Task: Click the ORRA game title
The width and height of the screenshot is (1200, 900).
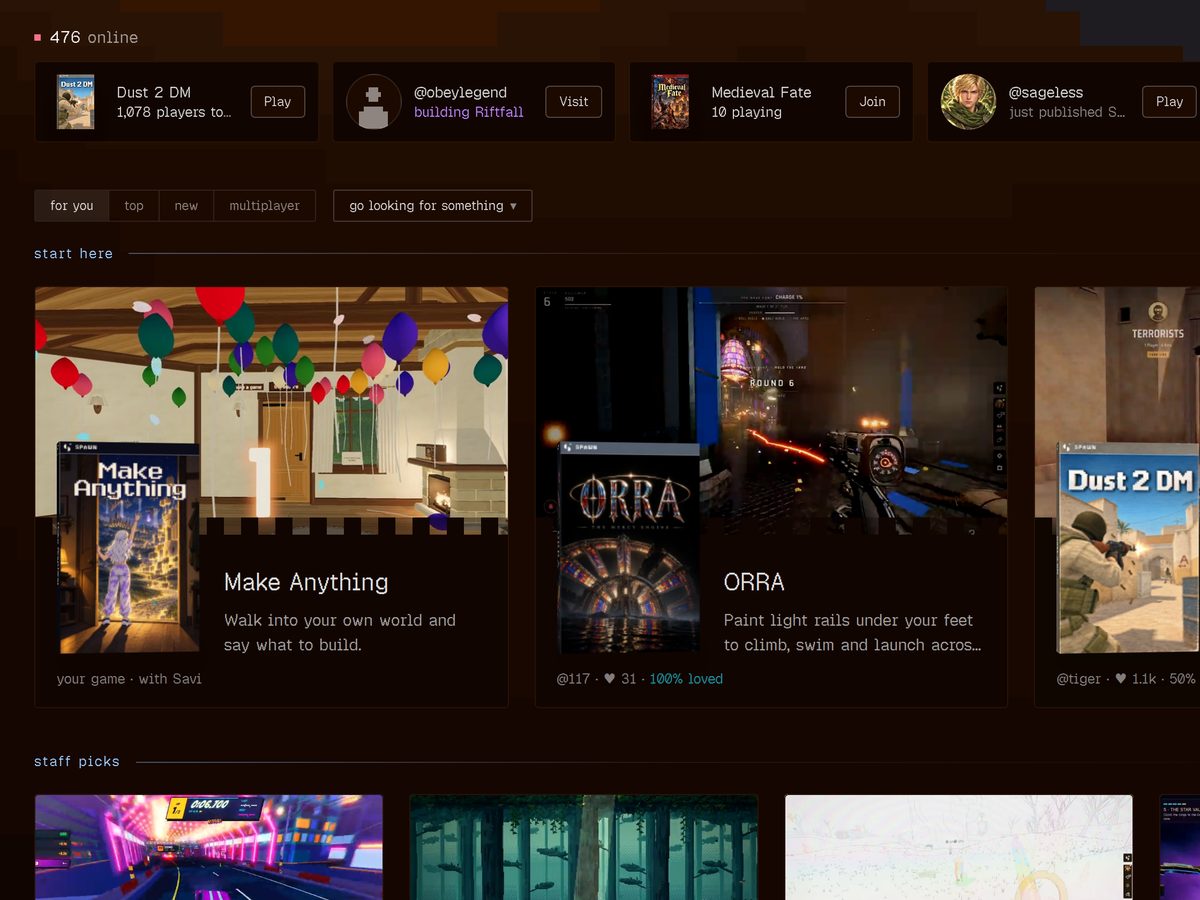Action: (x=754, y=582)
